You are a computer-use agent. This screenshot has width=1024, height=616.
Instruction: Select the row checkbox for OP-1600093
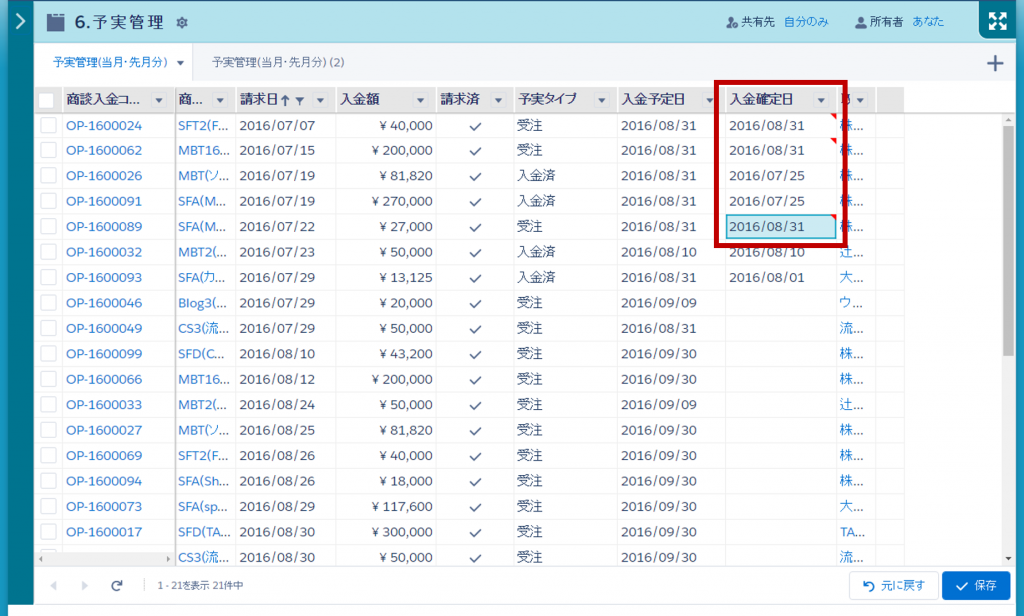tap(48, 278)
